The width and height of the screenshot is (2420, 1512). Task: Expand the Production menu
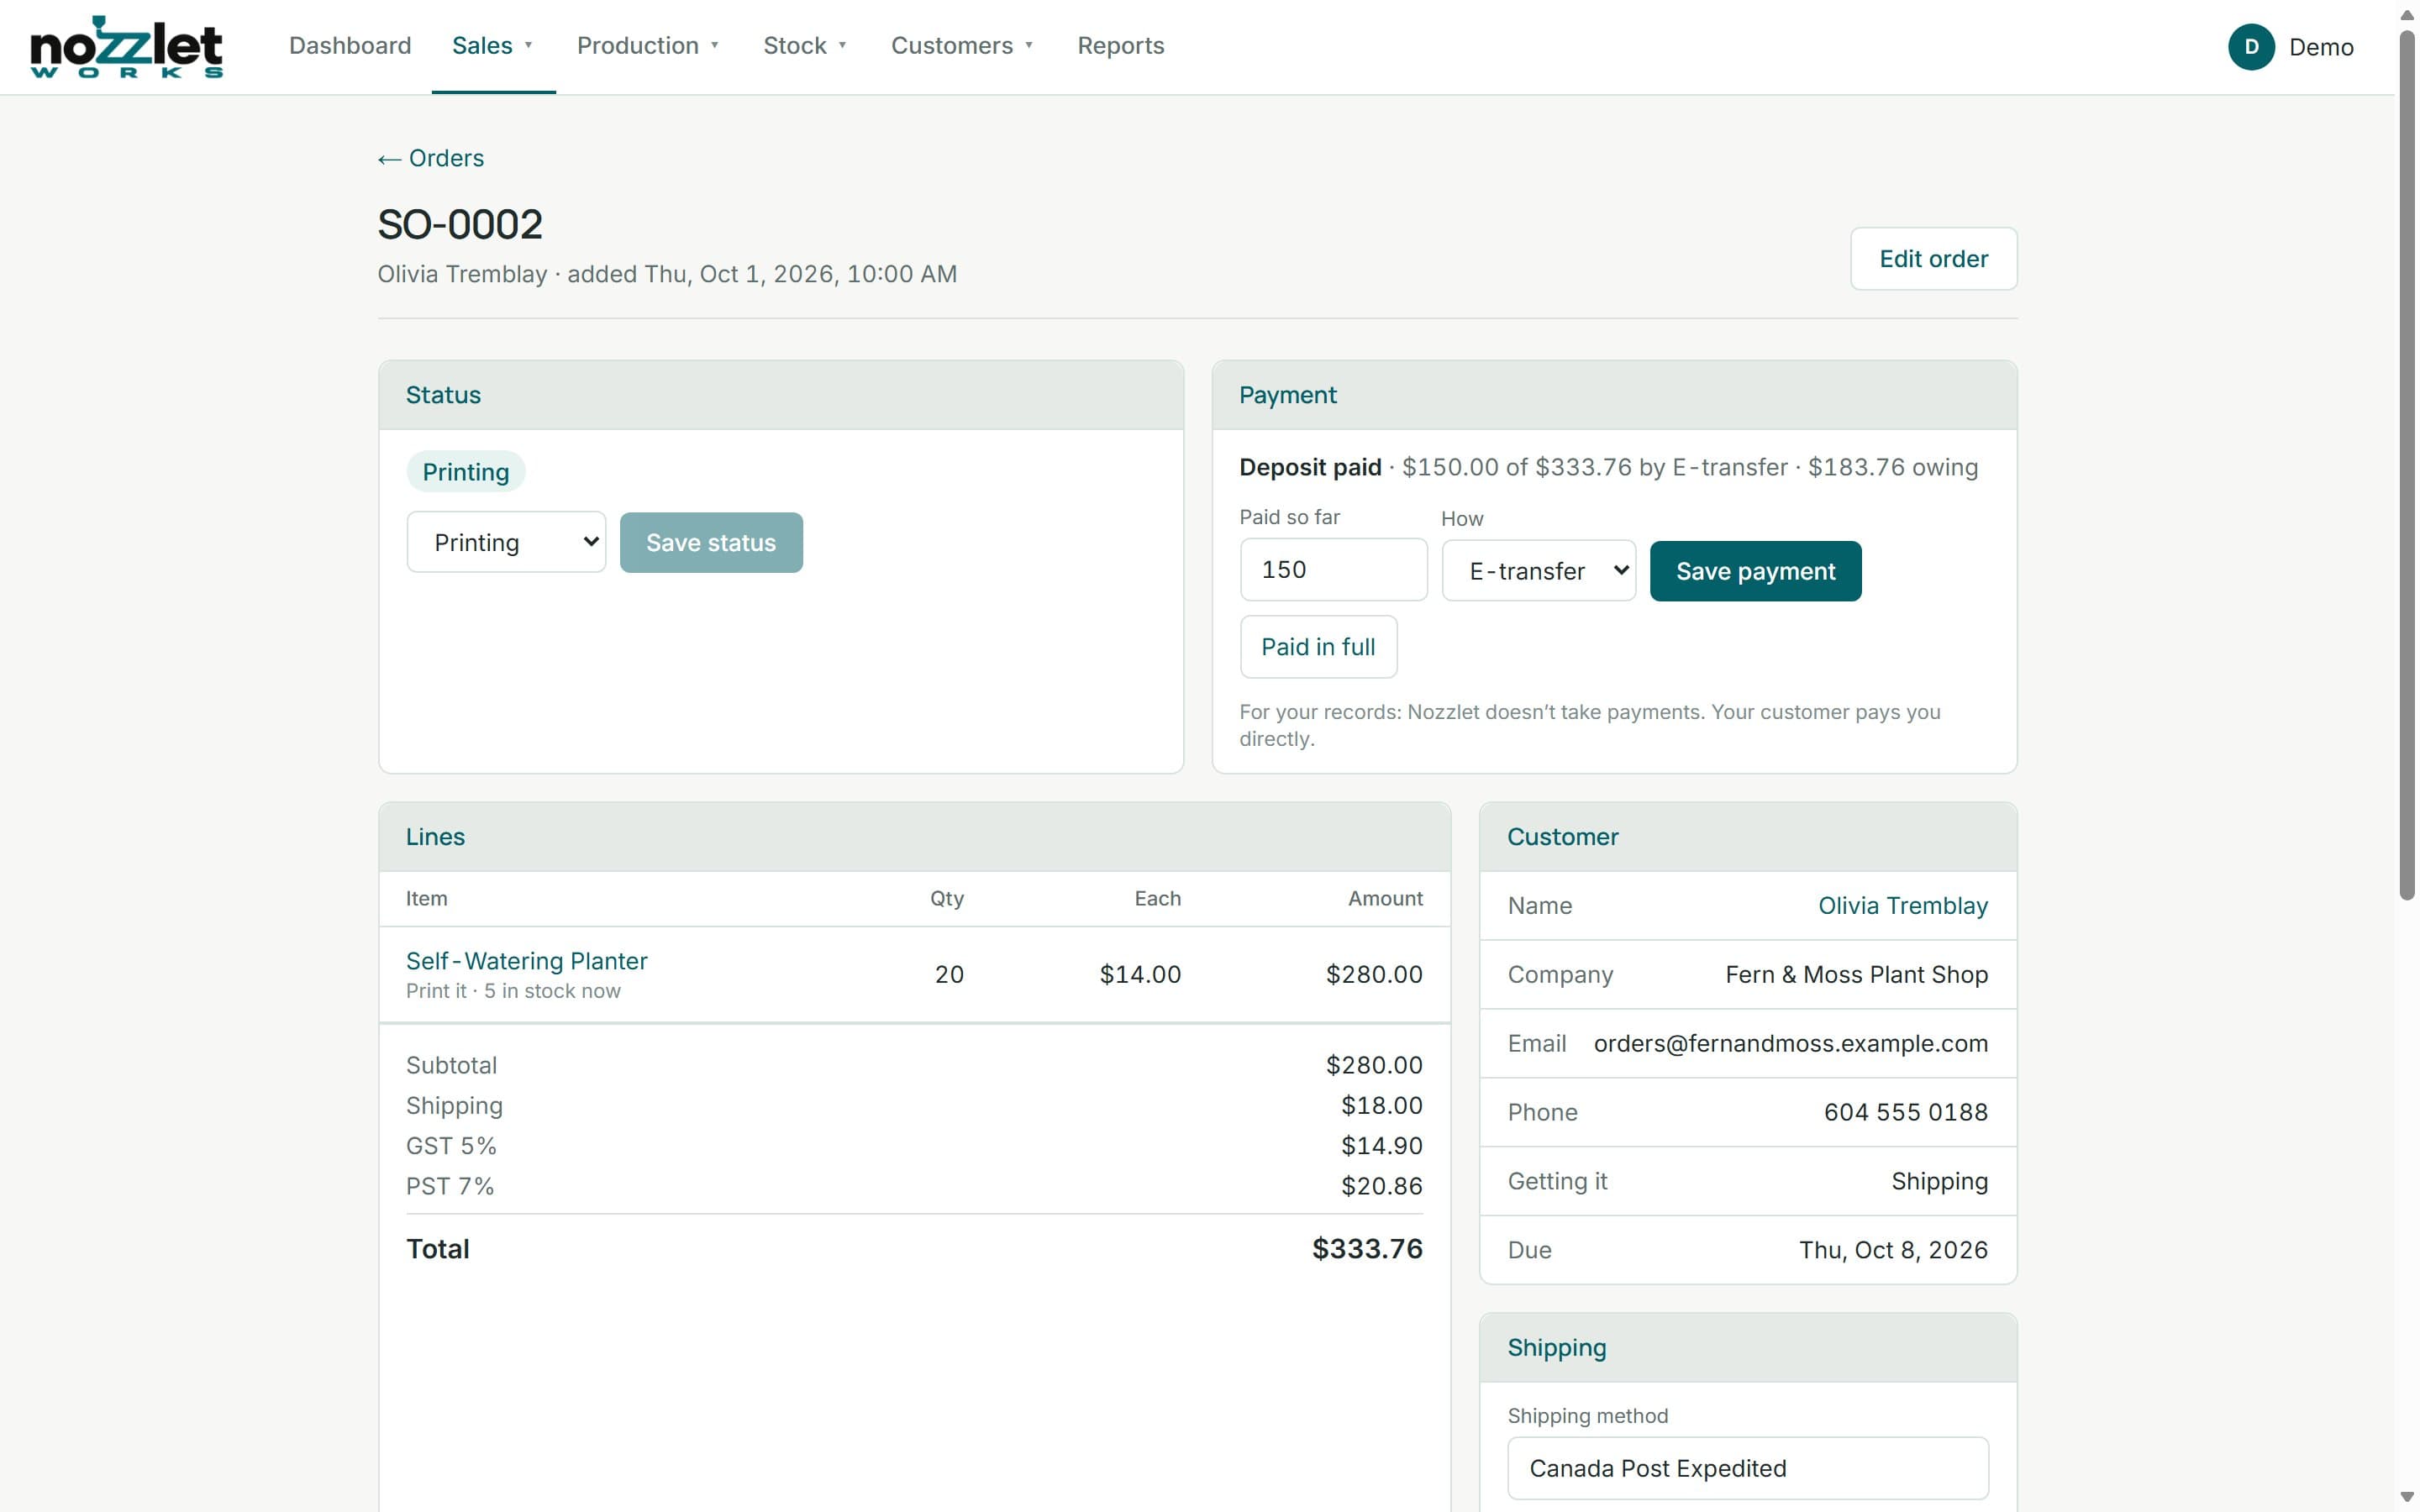649,46
